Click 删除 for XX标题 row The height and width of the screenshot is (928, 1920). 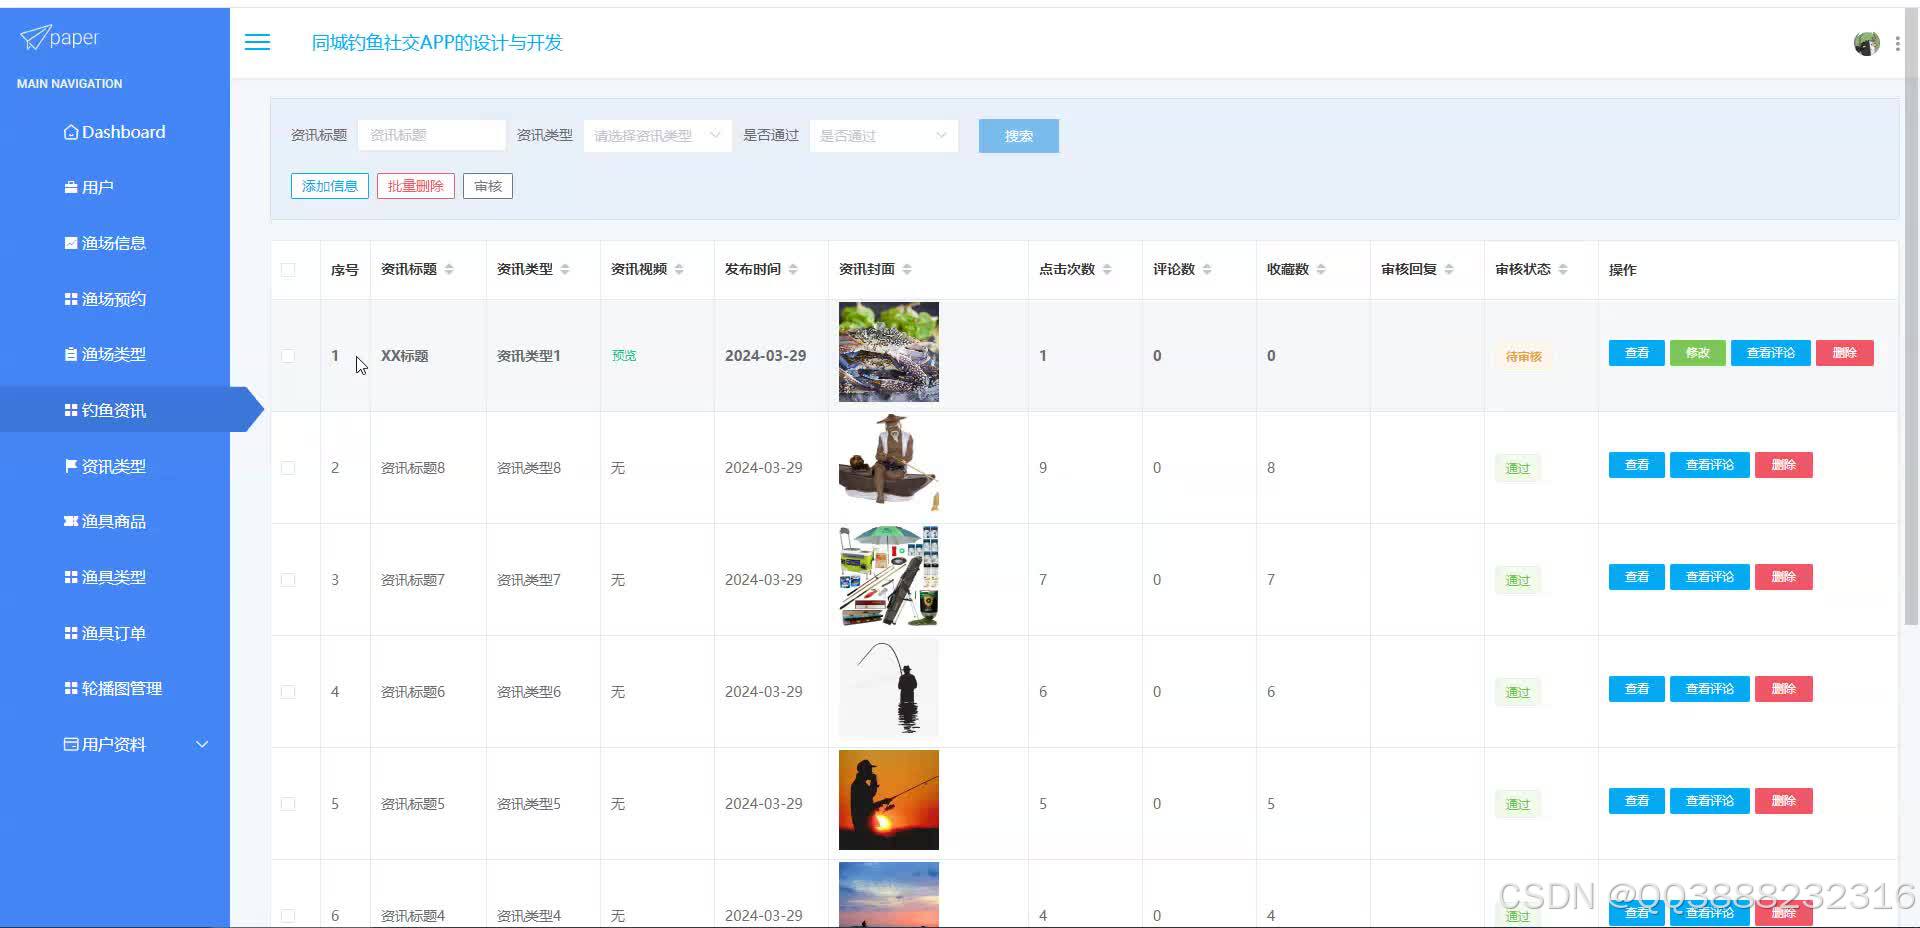(x=1844, y=353)
